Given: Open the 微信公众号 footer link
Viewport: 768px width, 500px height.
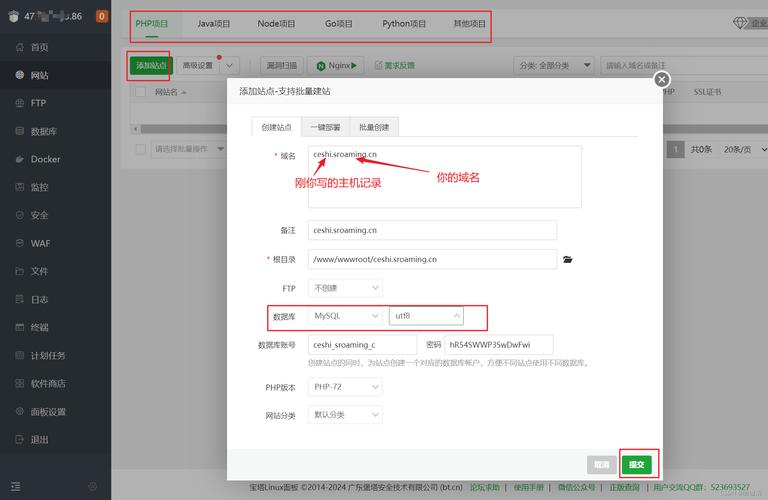Looking at the screenshot, I should pyautogui.click(x=576, y=487).
